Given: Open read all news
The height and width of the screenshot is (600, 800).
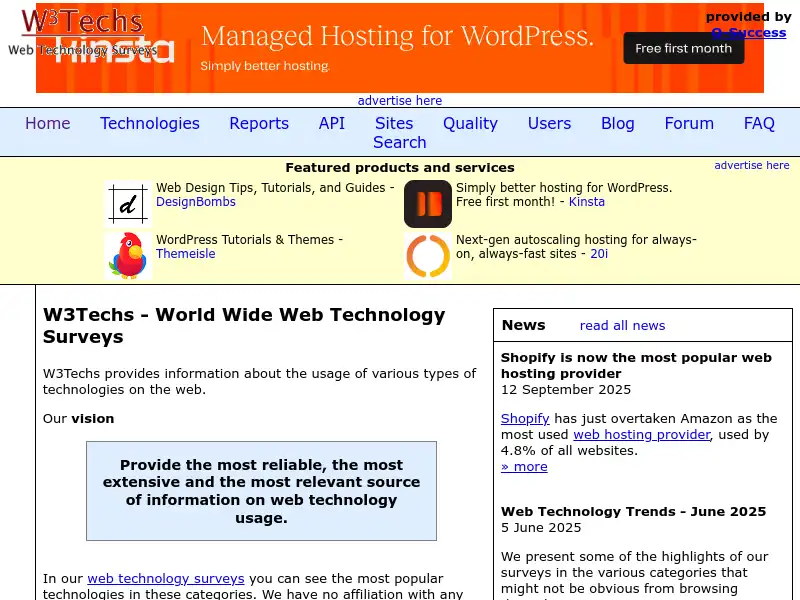Looking at the screenshot, I should coord(622,325).
